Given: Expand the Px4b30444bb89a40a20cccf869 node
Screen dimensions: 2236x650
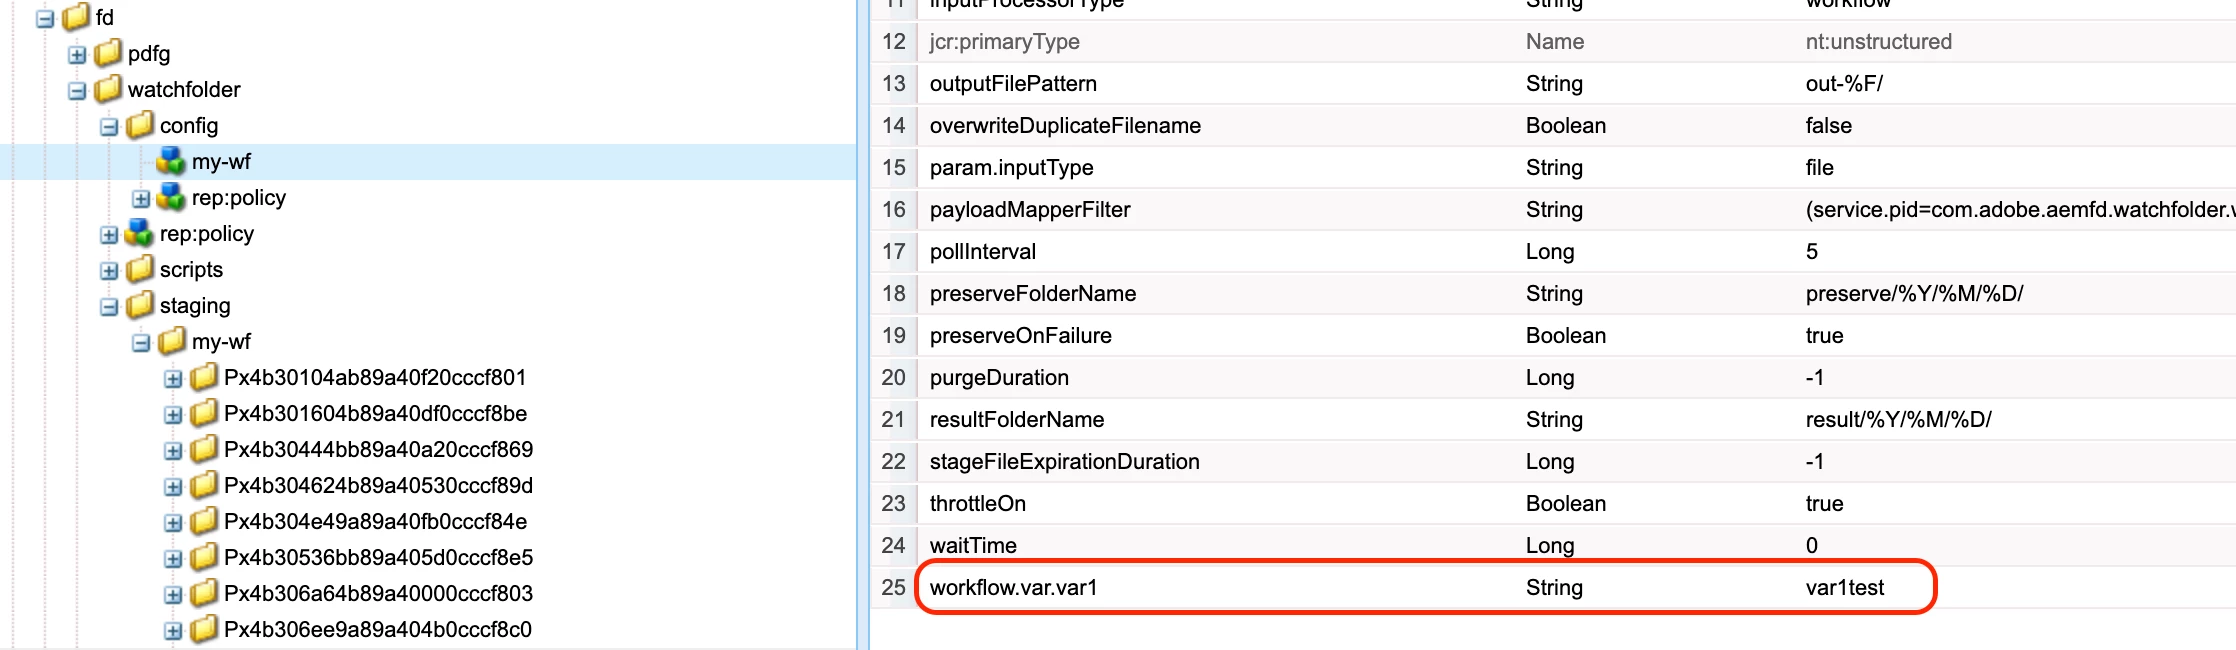Looking at the screenshot, I should click(x=173, y=451).
